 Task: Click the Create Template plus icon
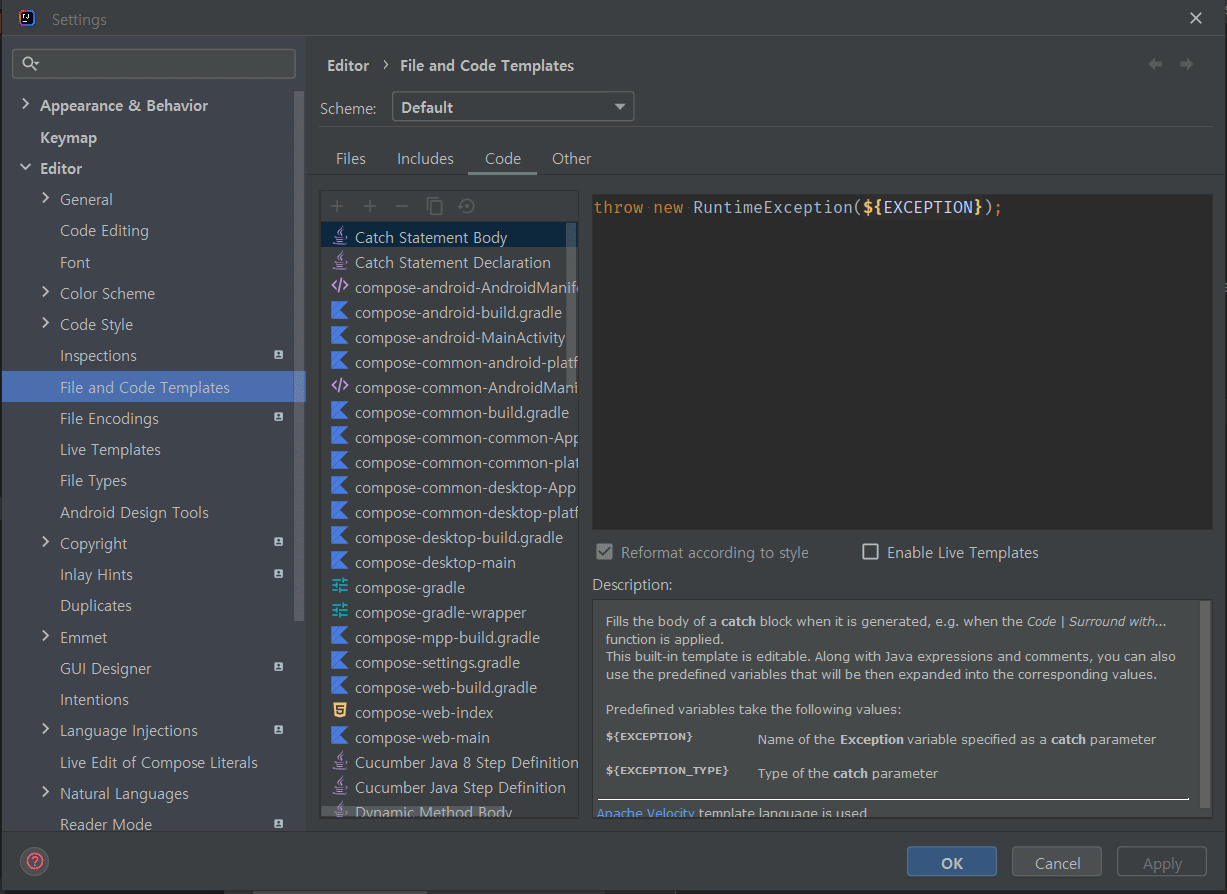click(337, 206)
